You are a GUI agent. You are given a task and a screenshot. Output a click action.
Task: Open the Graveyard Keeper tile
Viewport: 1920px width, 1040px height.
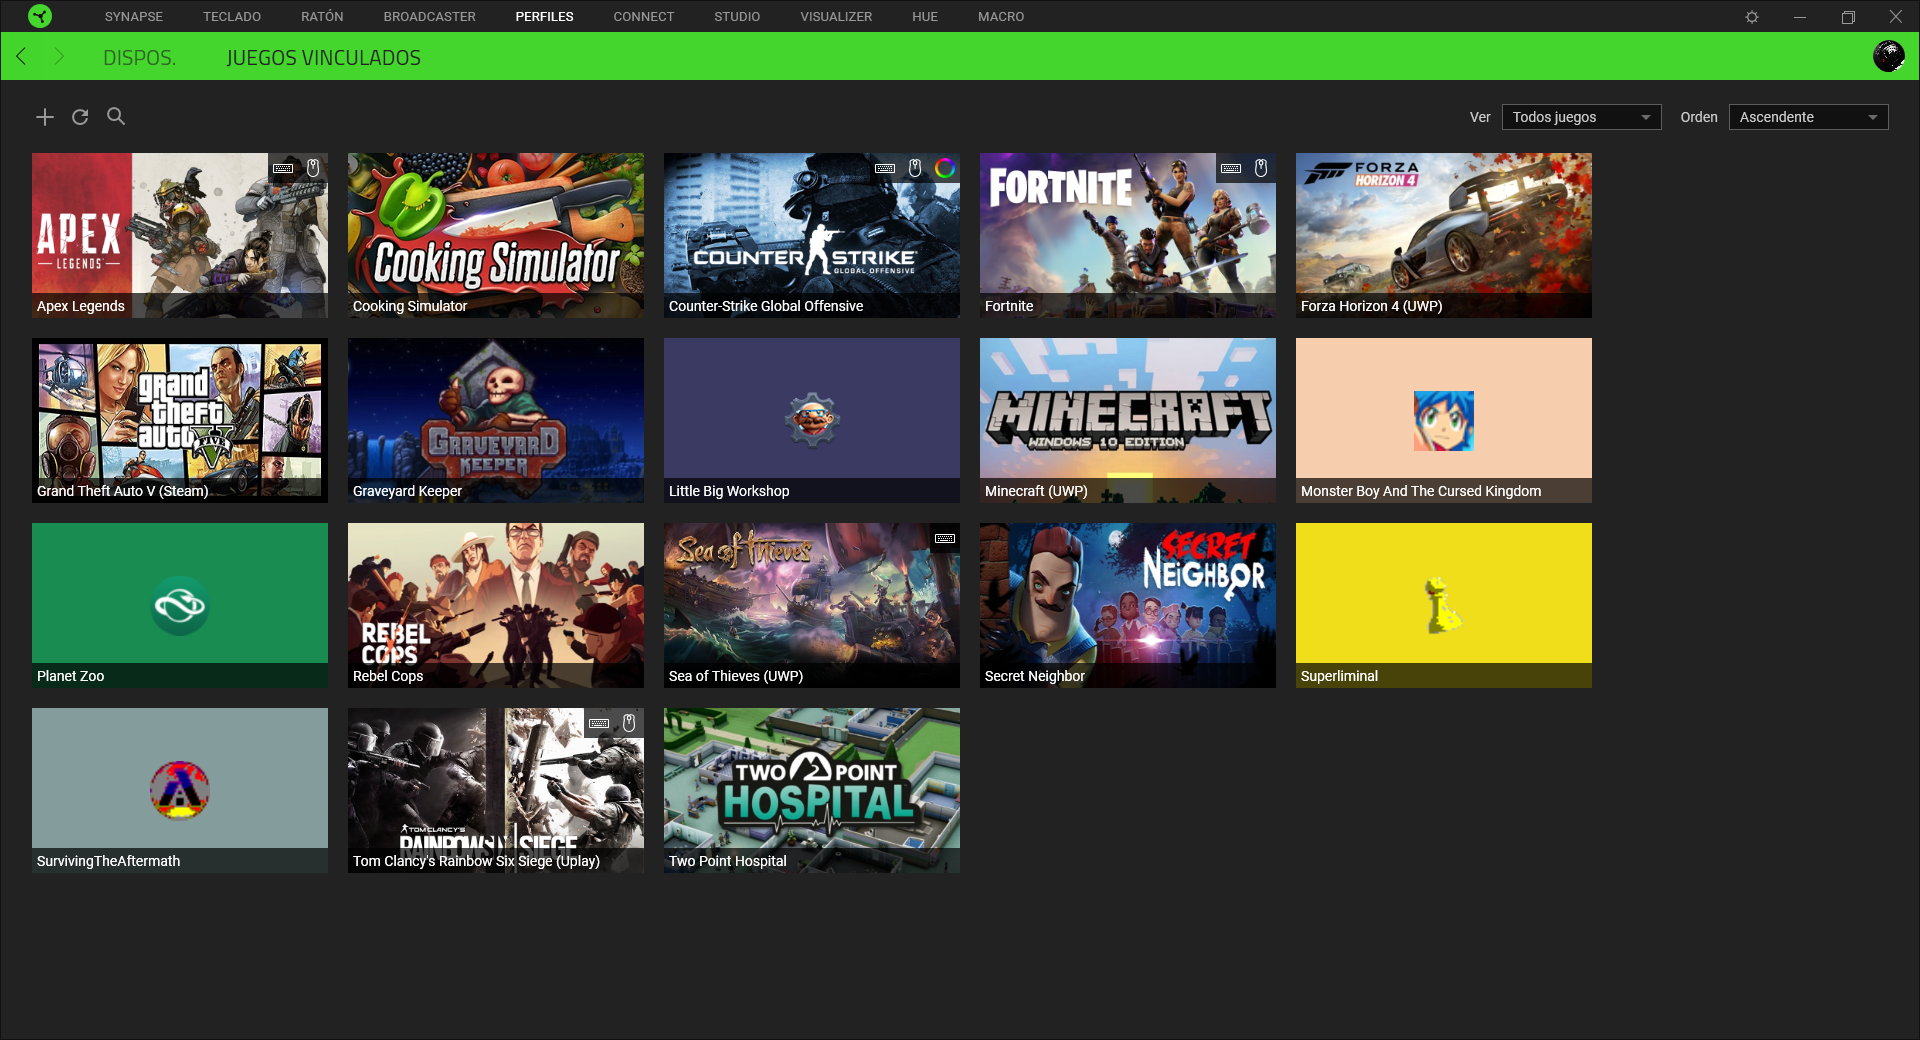click(x=496, y=420)
